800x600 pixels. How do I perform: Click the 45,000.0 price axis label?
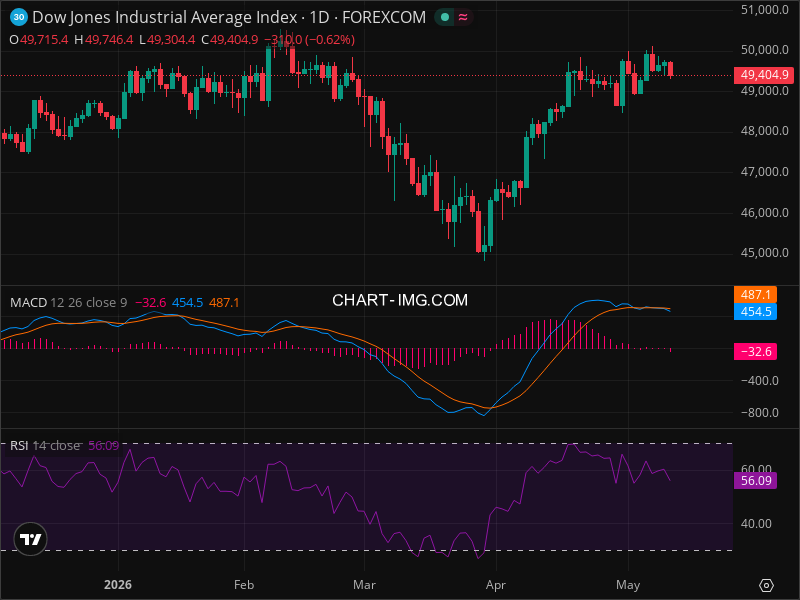(x=764, y=253)
